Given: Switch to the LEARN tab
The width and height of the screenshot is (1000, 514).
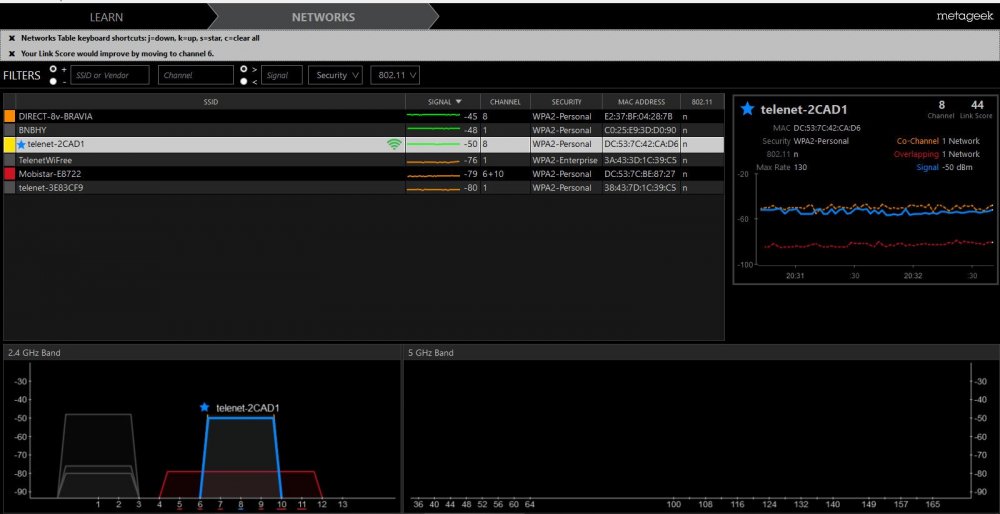Looking at the screenshot, I should pos(106,17).
